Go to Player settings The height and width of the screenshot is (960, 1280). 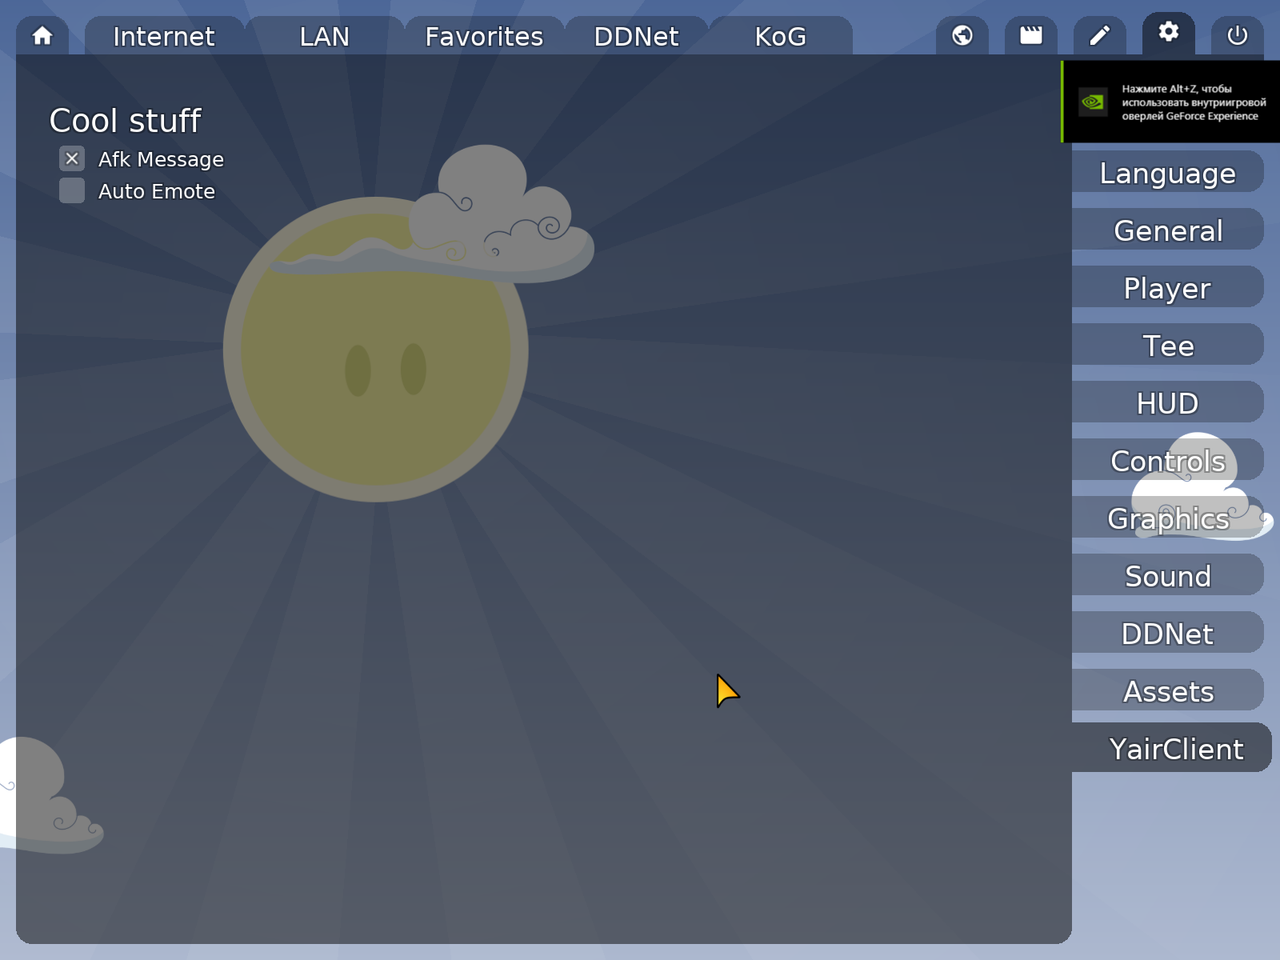1168,288
